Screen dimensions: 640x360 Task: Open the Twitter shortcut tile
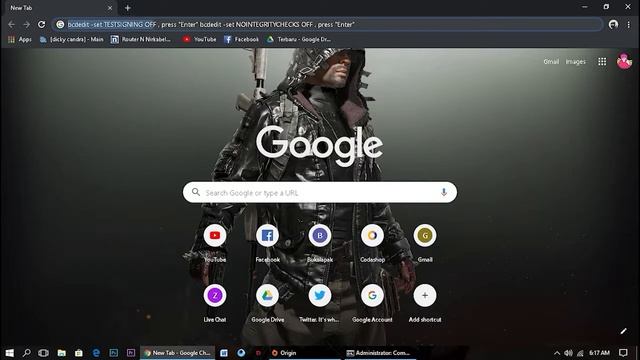click(x=320, y=303)
